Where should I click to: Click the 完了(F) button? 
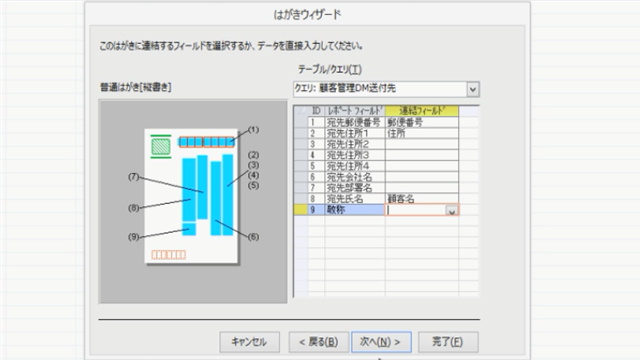[x=448, y=342]
